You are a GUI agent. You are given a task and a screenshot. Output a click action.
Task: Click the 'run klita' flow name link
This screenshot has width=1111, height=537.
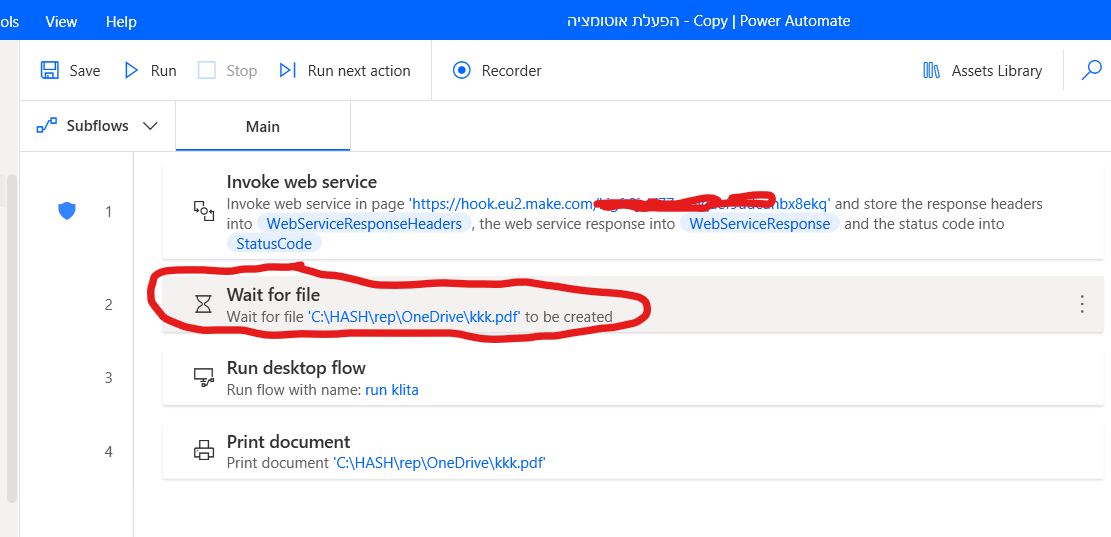(391, 390)
